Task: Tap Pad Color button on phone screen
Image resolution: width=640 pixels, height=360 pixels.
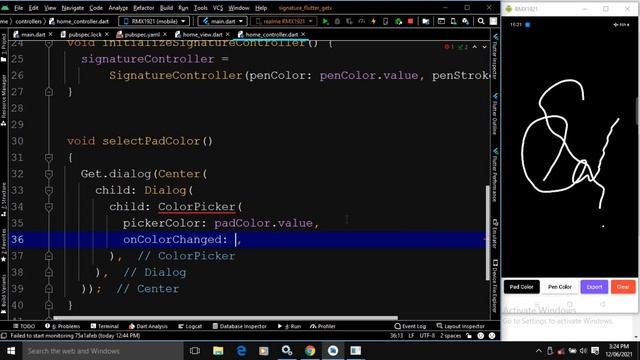Action: [522, 287]
